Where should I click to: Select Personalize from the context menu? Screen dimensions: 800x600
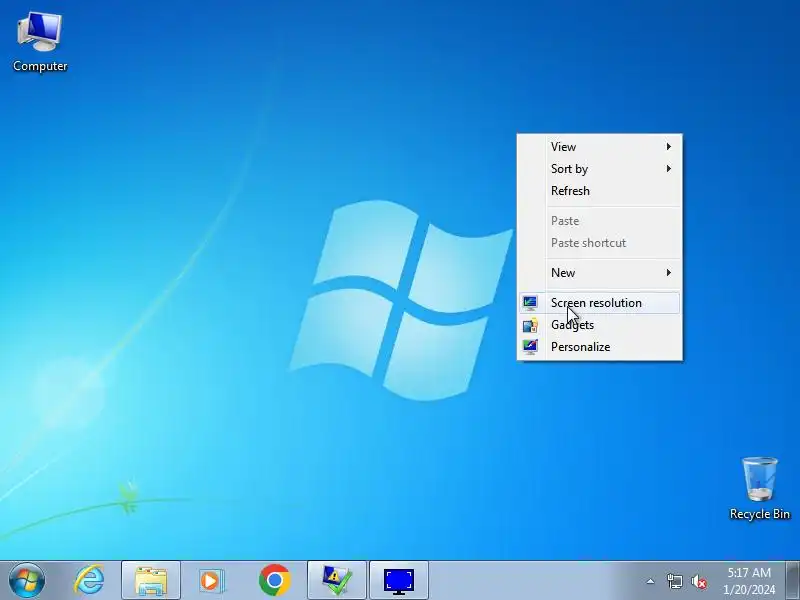point(599,347)
